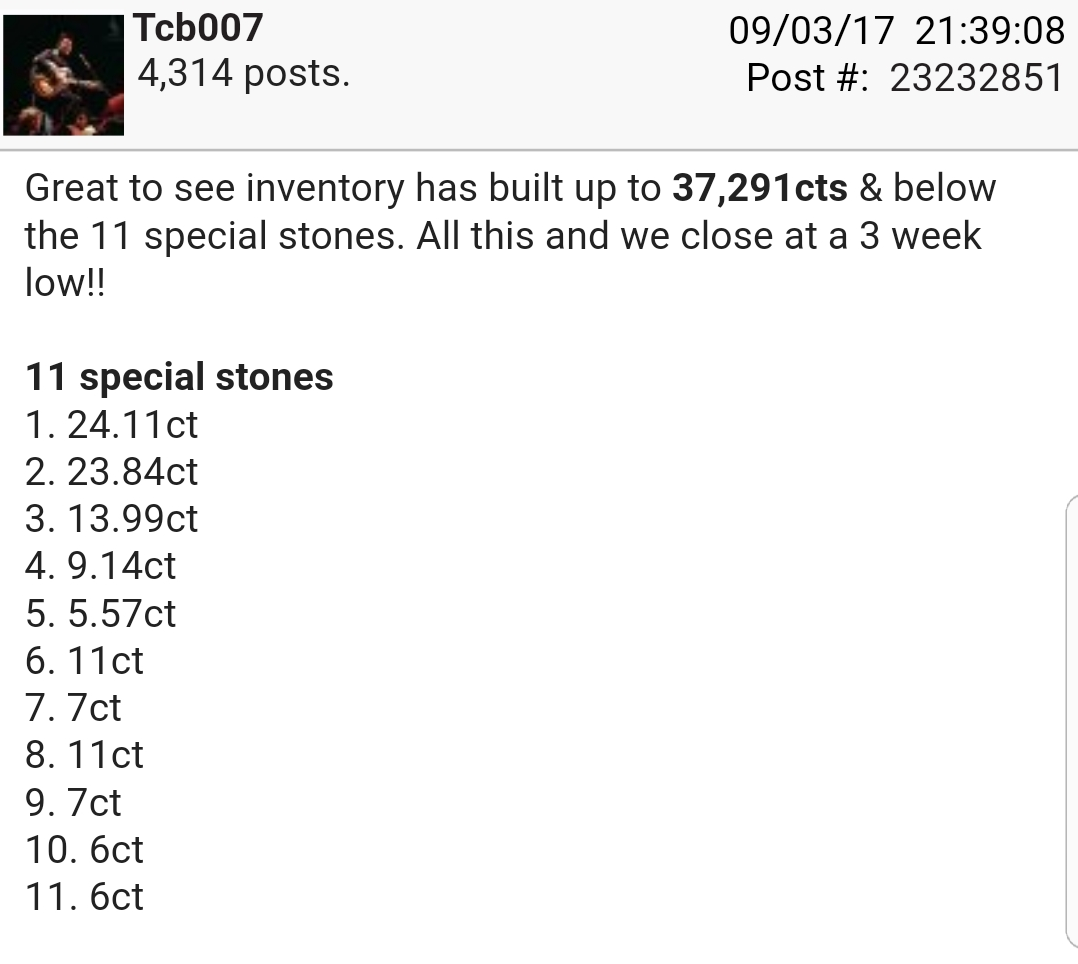The width and height of the screenshot is (1078, 964).
Task: Click the bold 37,291cts text
Action: 760,188
